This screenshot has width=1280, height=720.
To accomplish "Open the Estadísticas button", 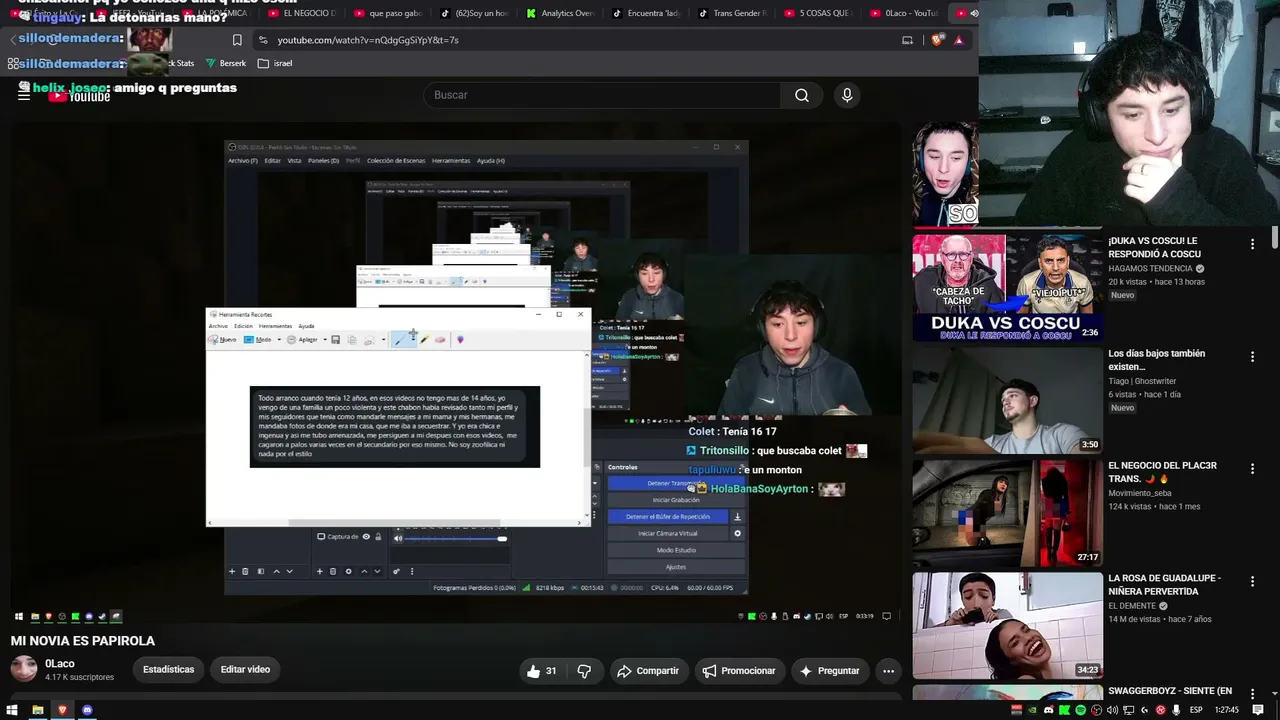I will point(168,670).
